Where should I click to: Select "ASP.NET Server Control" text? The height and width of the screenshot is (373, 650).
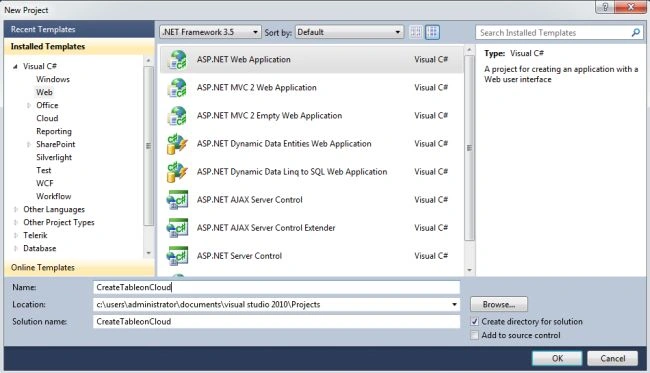pyautogui.click(x=239, y=256)
